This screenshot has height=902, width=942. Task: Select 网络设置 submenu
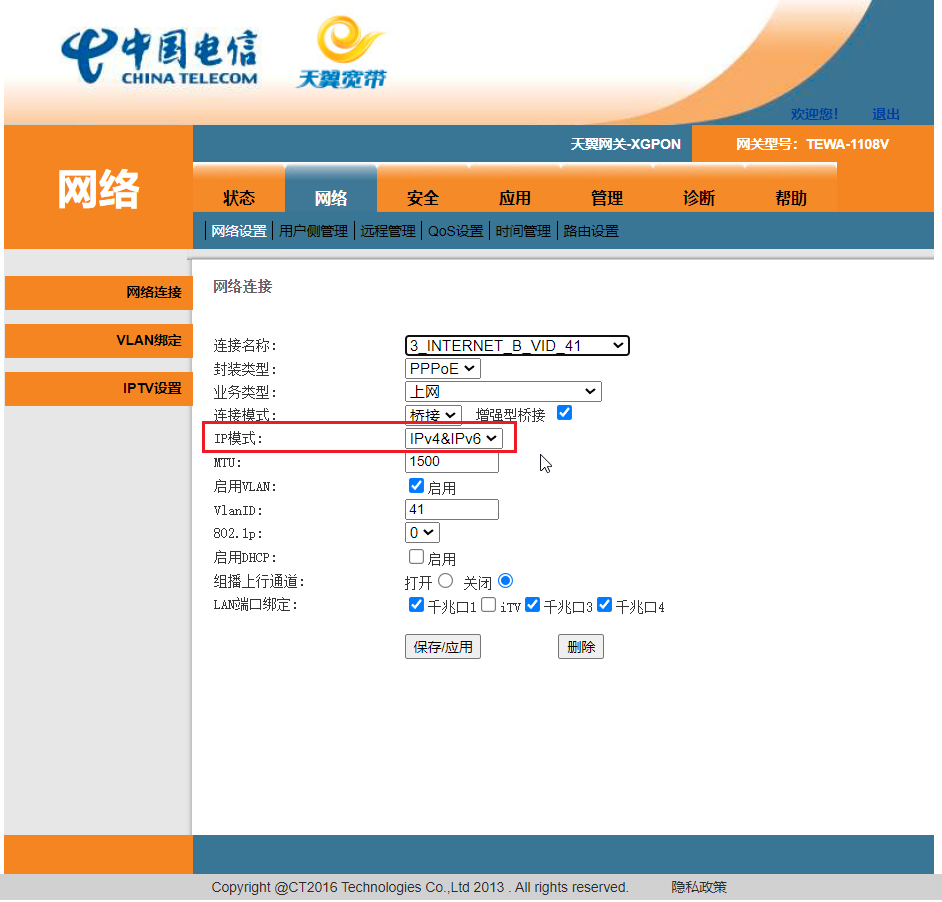point(239,231)
